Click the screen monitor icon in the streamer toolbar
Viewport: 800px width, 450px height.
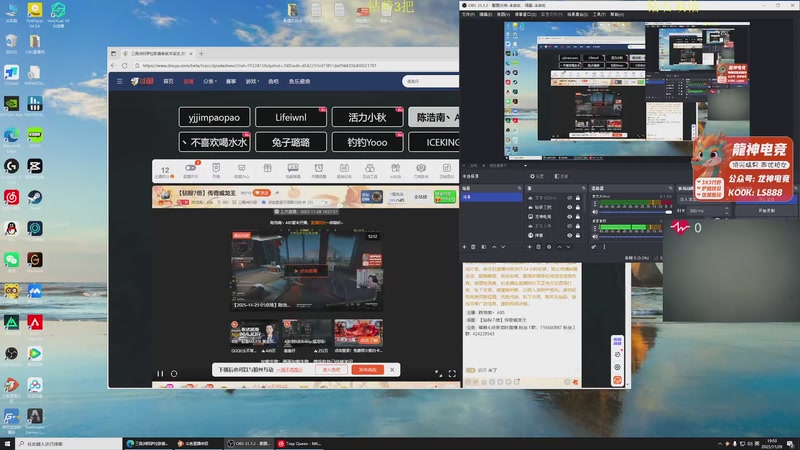tap(293, 168)
